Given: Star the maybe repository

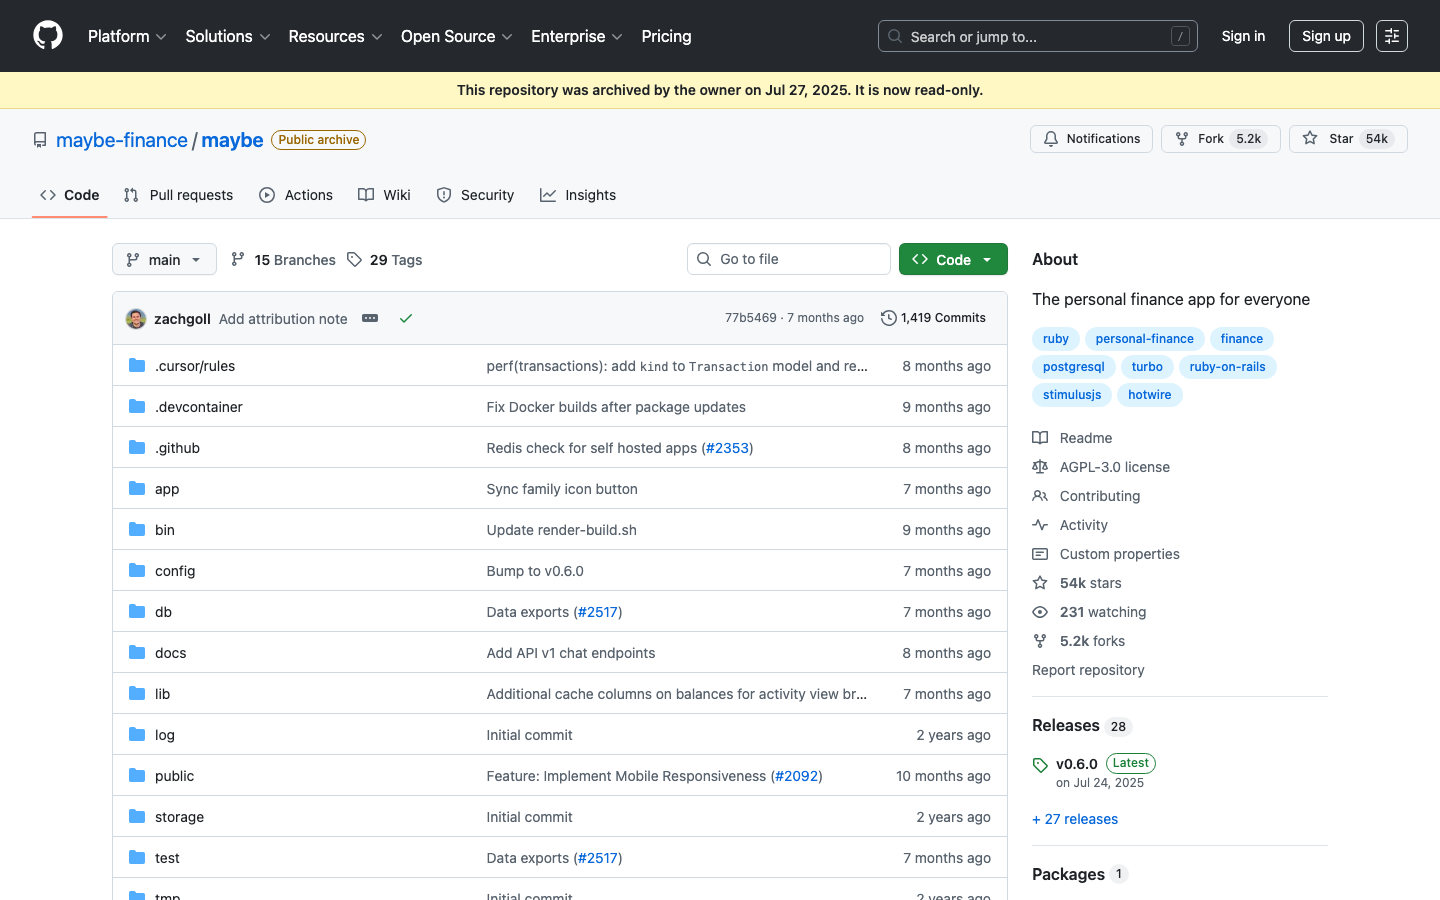Looking at the screenshot, I should click(x=1347, y=139).
